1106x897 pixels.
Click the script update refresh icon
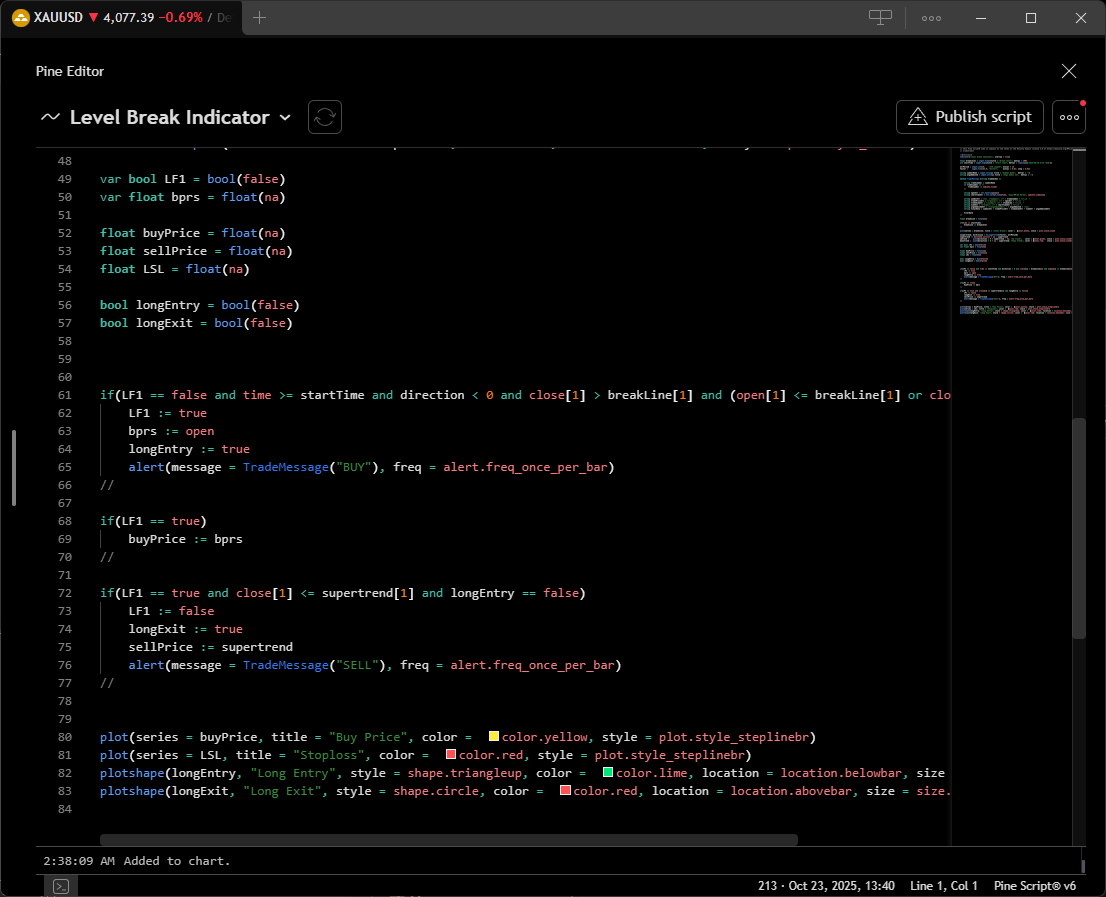(324, 117)
